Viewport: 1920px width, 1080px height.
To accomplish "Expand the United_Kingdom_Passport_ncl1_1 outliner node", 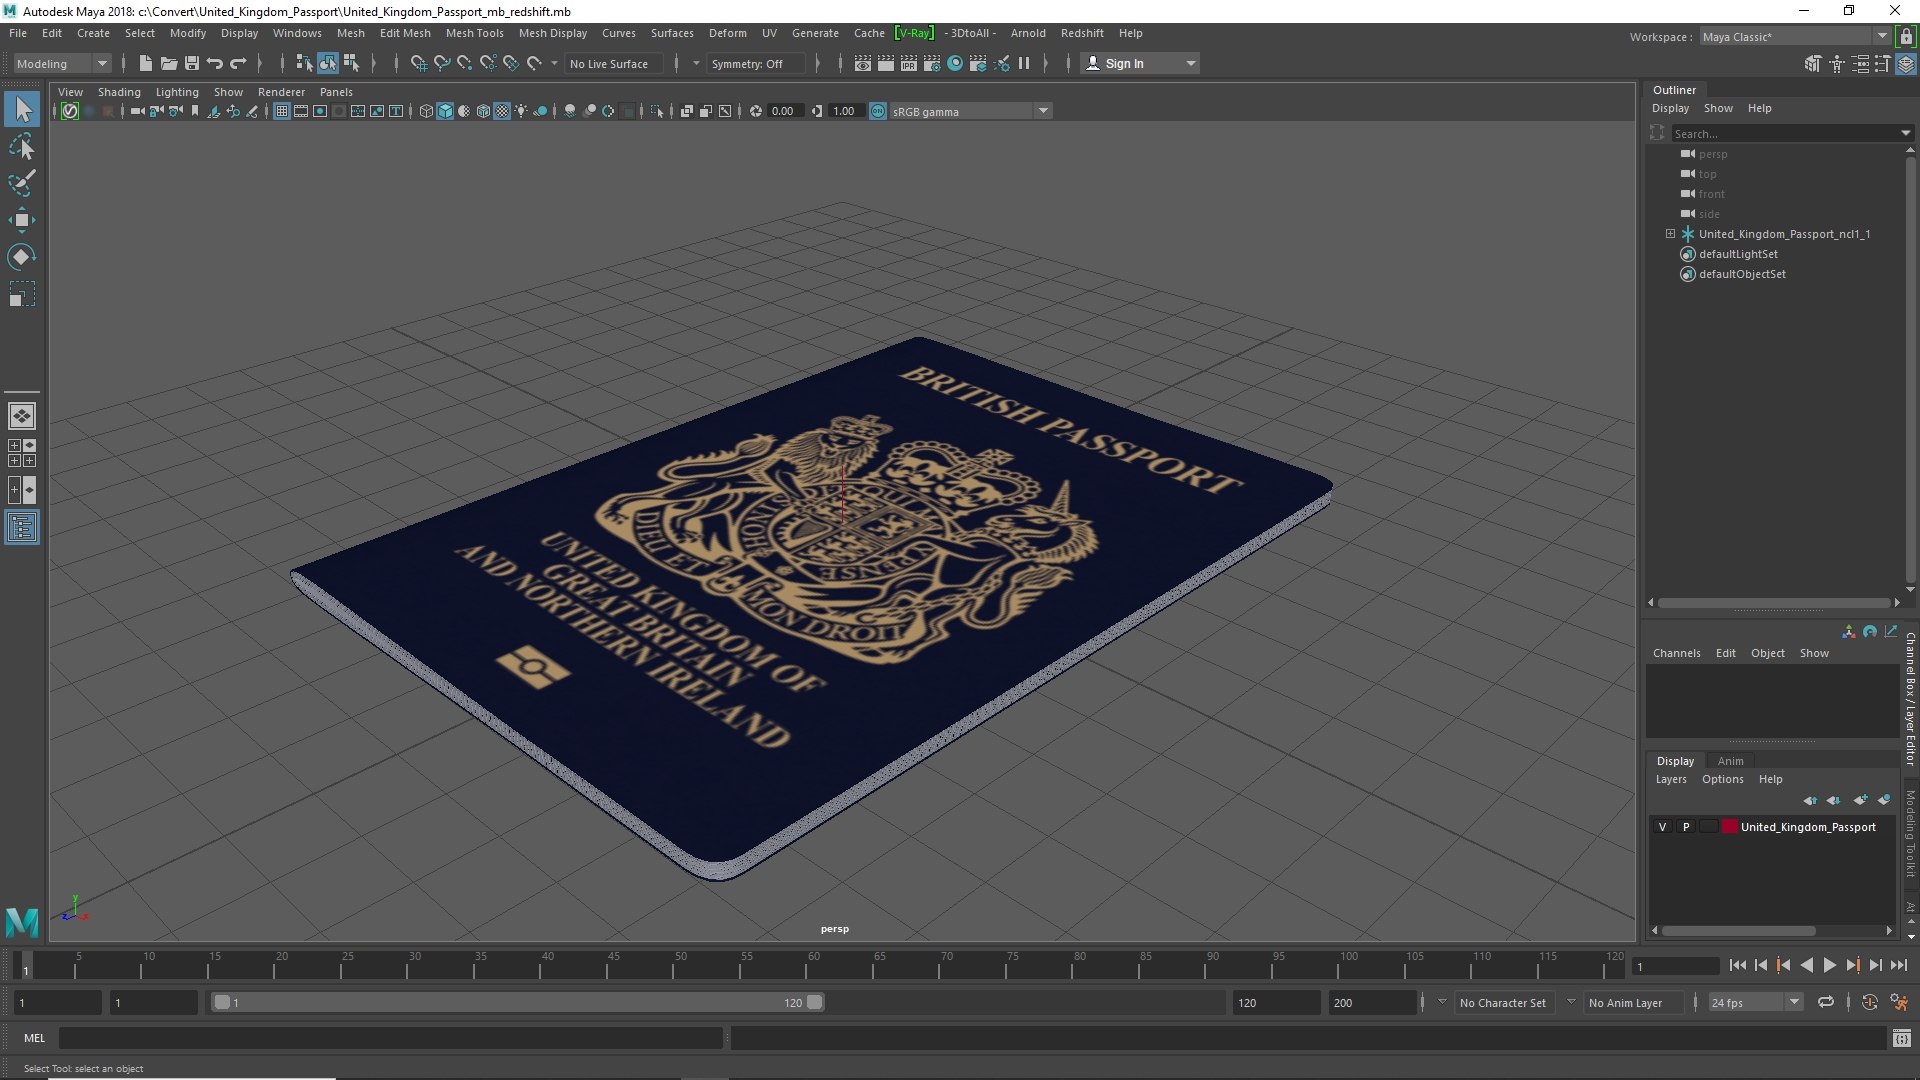I will pos(1670,234).
